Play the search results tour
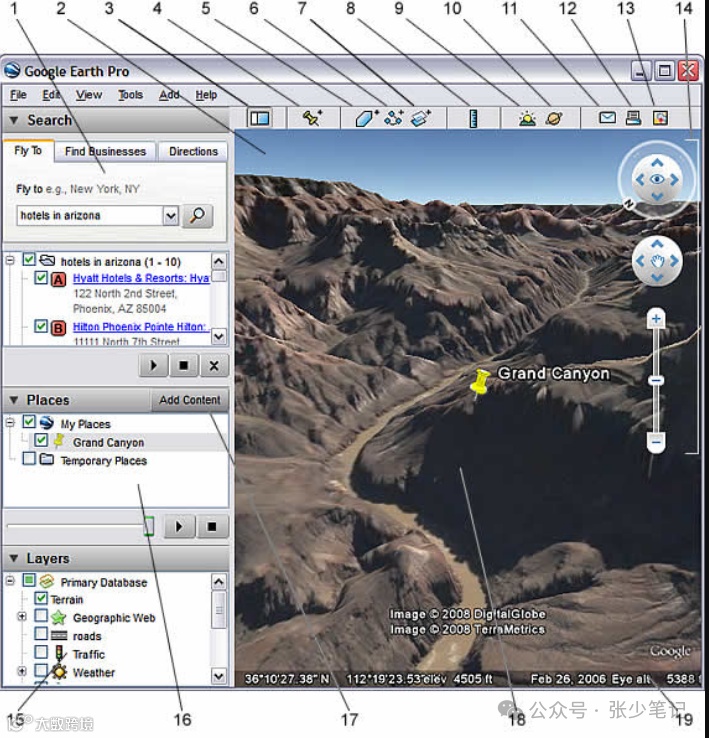709x738 pixels. (x=153, y=365)
